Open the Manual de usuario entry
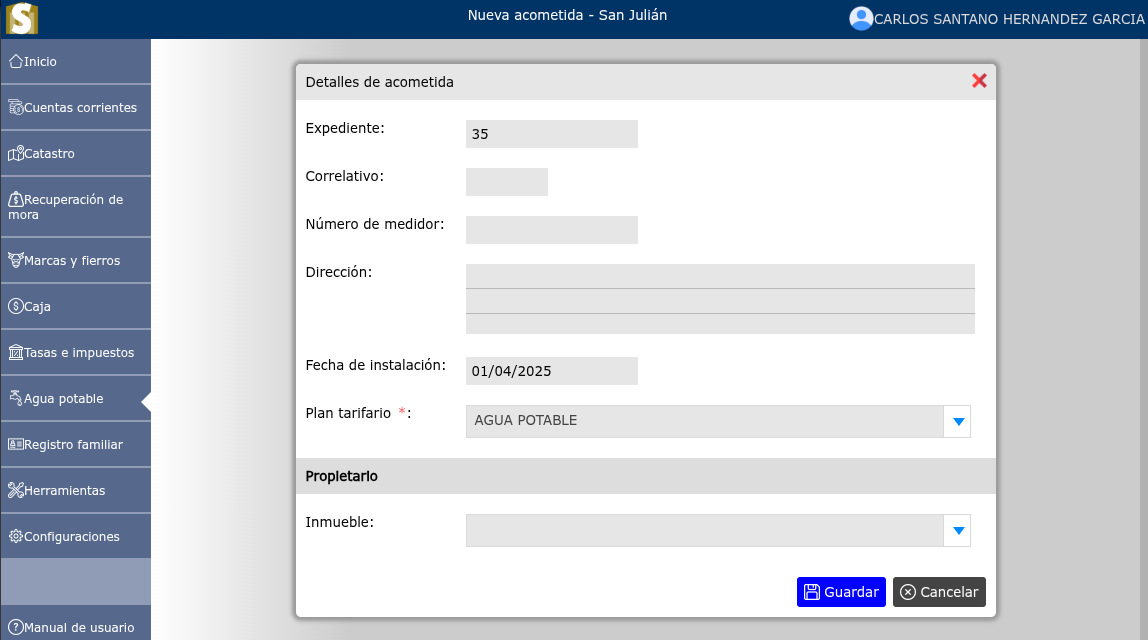The height and width of the screenshot is (640, 1148). 75,626
